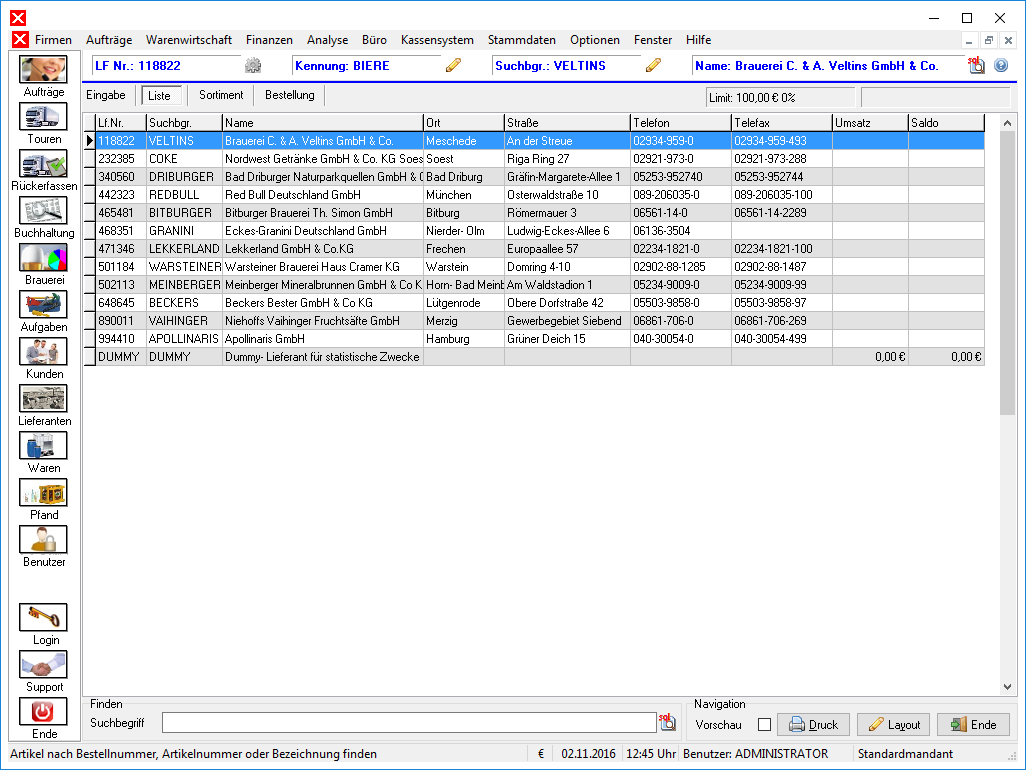Open the Touren truck icon

pyautogui.click(x=43, y=117)
